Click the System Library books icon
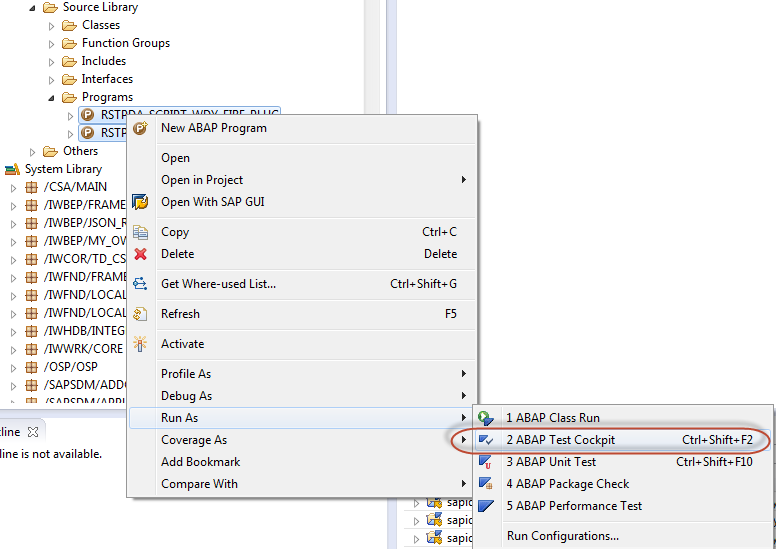Image resolution: width=776 pixels, height=549 pixels. click(x=12, y=169)
